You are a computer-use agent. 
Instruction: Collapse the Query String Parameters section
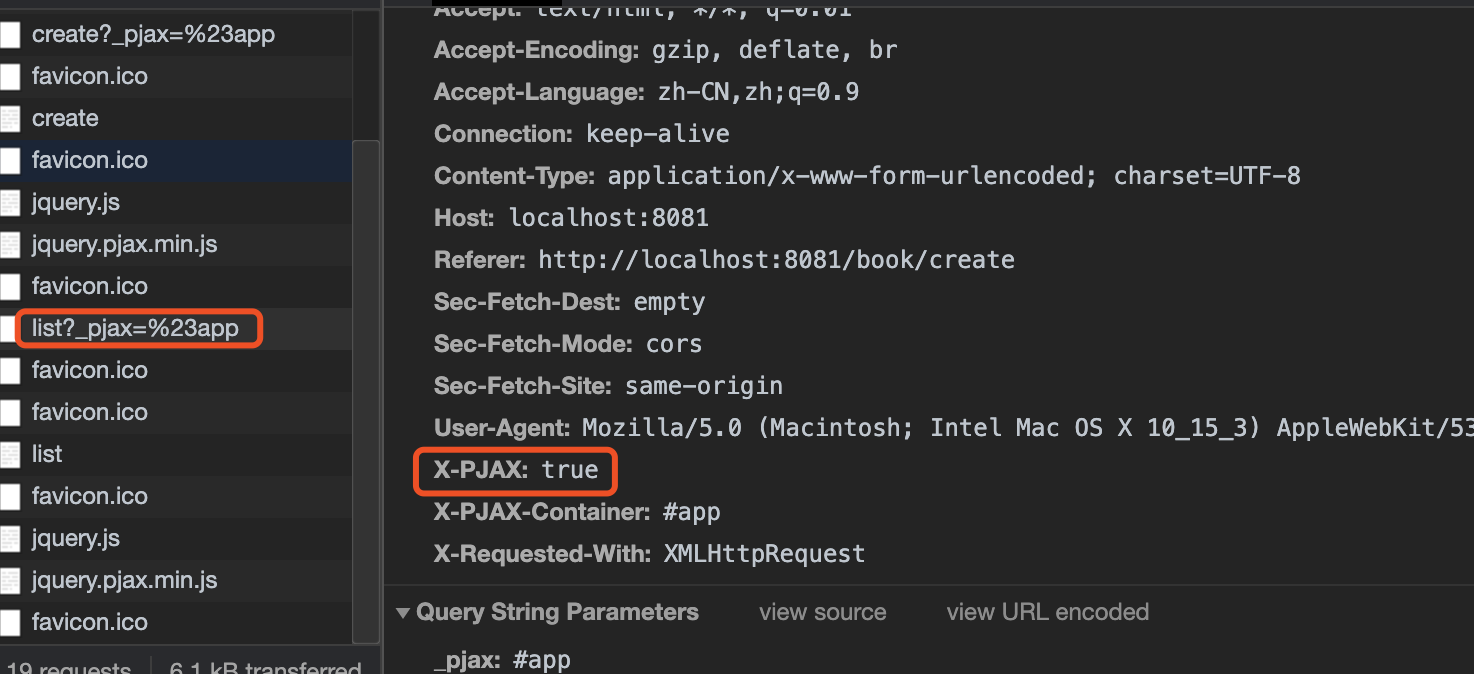click(x=403, y=611)
